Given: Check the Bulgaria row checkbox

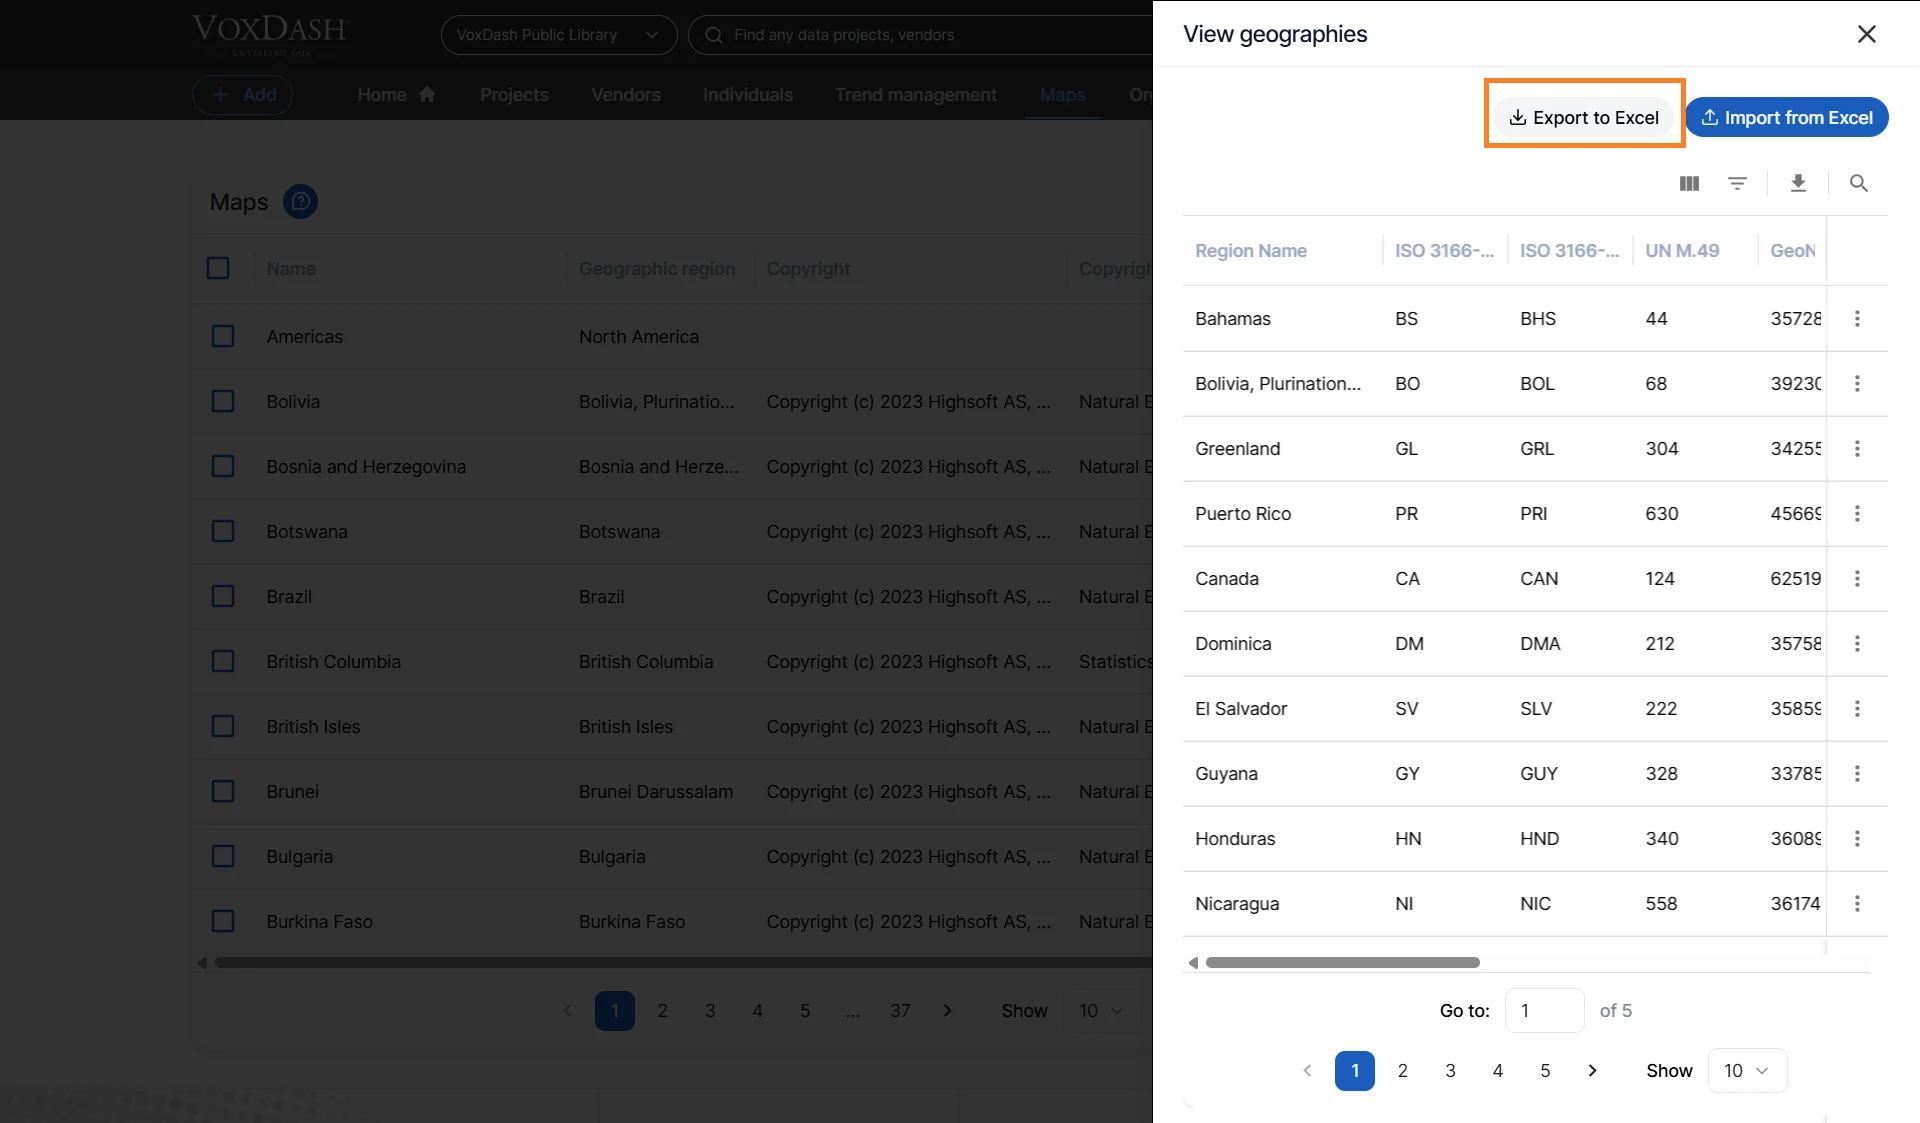Looking at the screenshot, I should pyautogui.click(x=223, y=856).
